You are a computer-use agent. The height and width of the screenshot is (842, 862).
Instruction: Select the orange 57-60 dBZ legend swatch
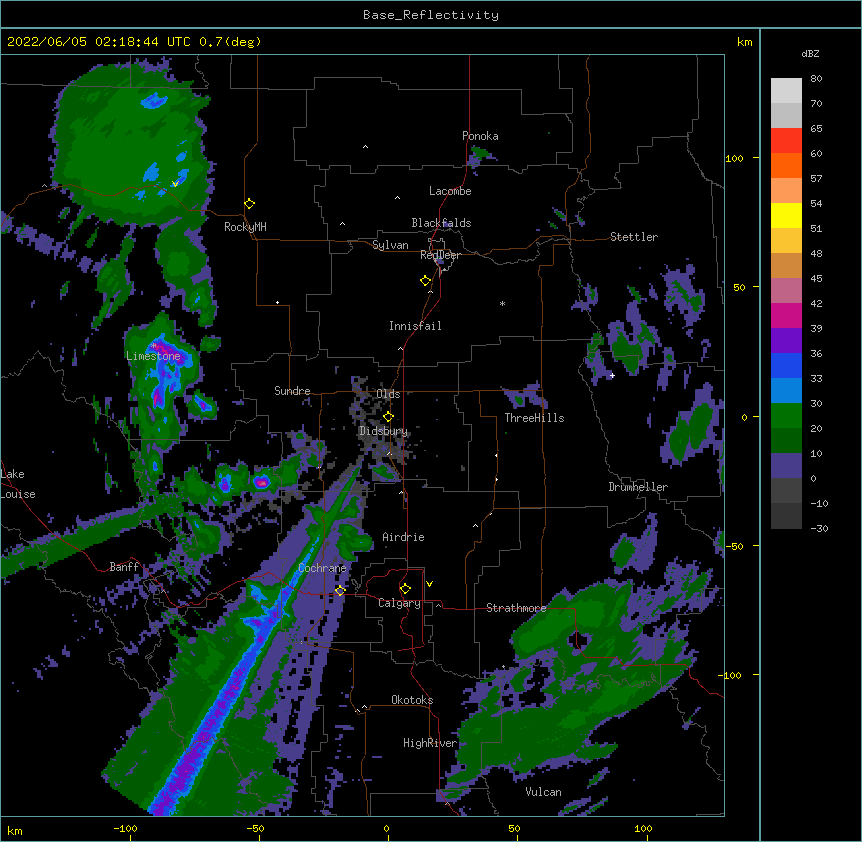[x=786, y=166]
